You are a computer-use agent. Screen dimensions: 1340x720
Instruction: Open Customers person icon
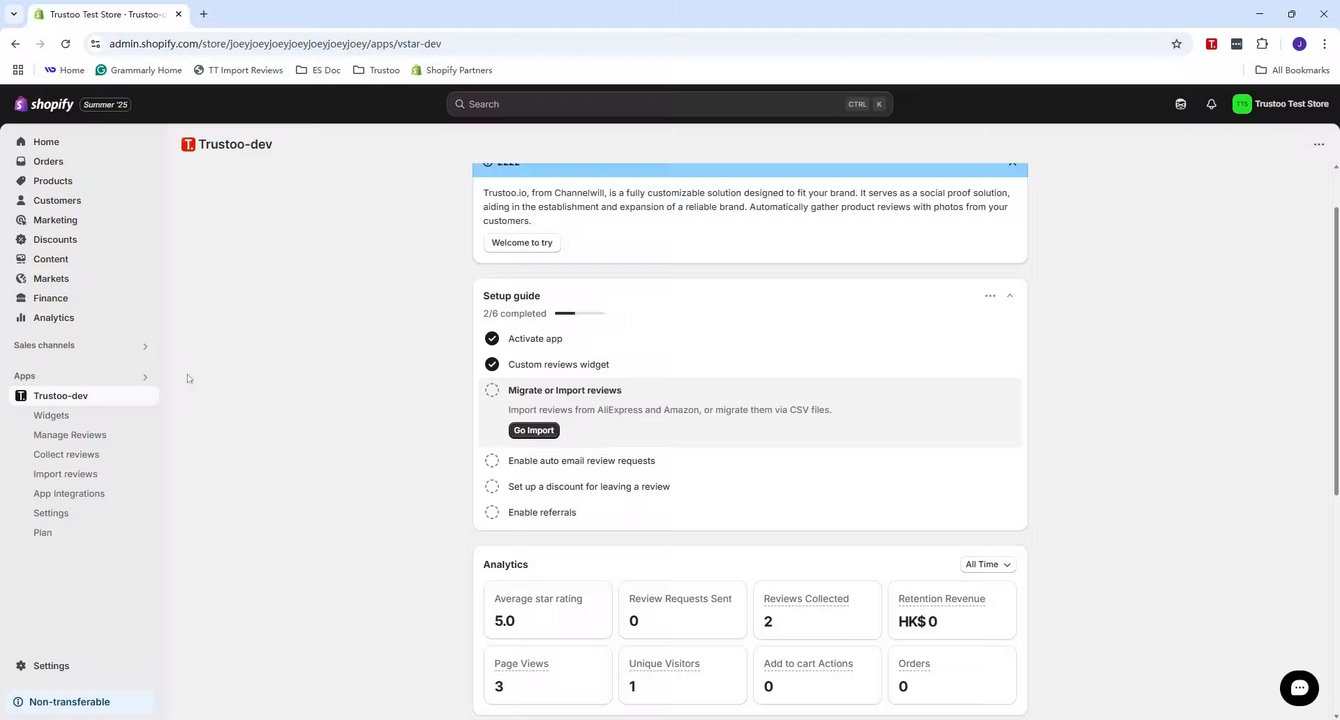(20, 200)
